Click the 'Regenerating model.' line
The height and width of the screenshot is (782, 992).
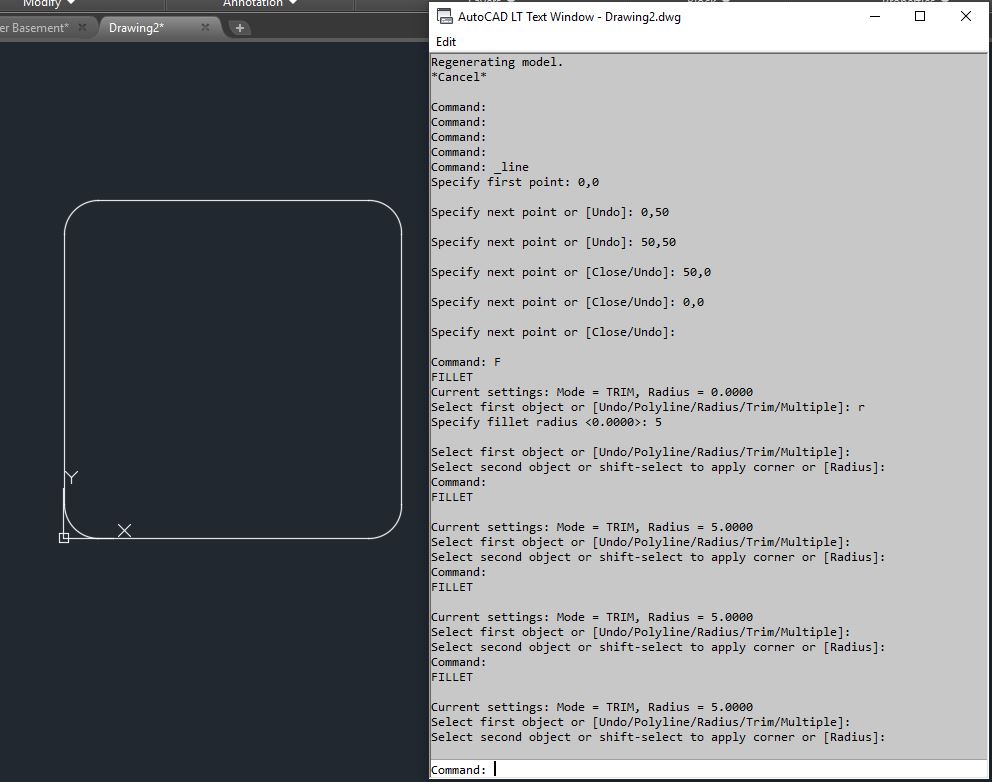tap(497, 62)
